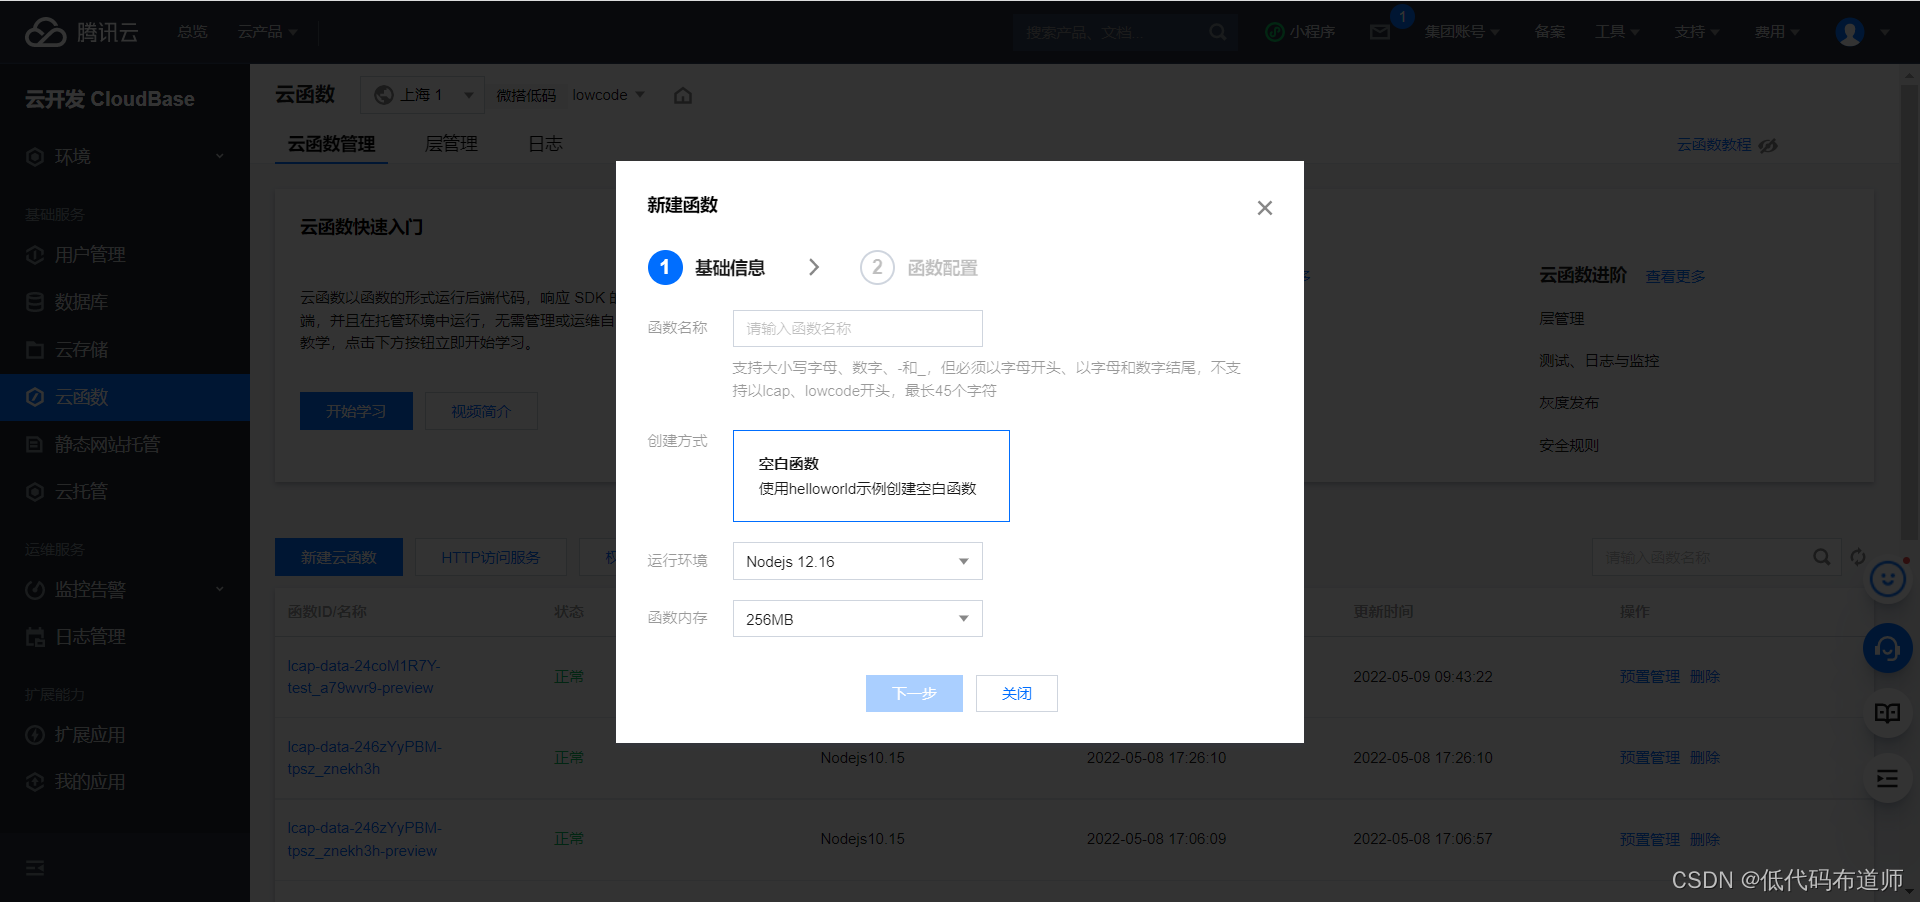Switch to the 云函数管理 tab

tap(331, 144)
